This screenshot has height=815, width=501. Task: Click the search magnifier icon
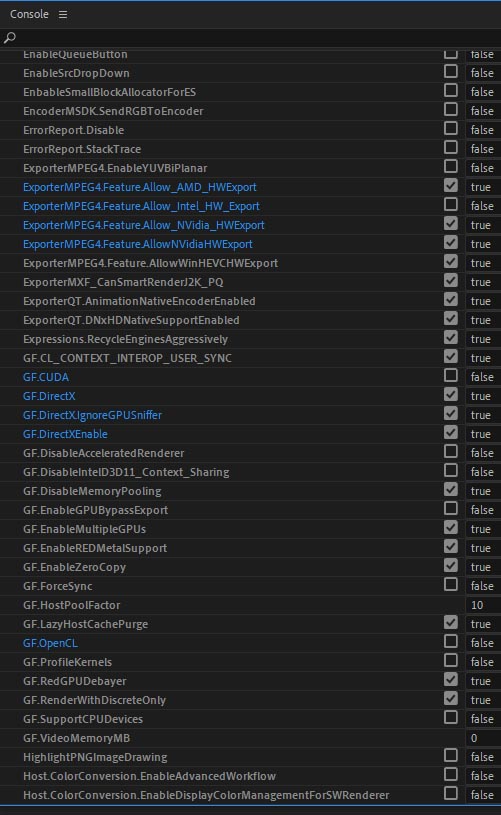[9, 37]
